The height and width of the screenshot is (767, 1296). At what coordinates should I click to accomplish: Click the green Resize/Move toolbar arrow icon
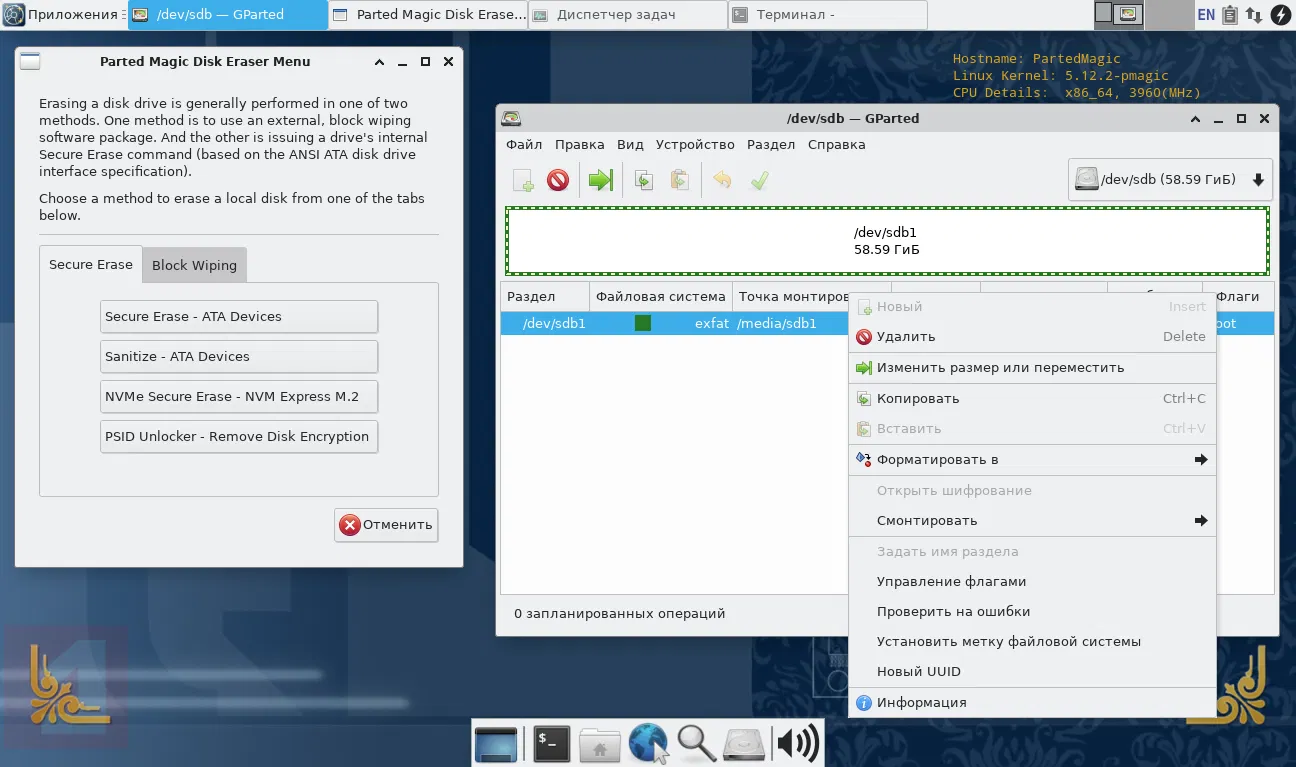coord(600,180)
